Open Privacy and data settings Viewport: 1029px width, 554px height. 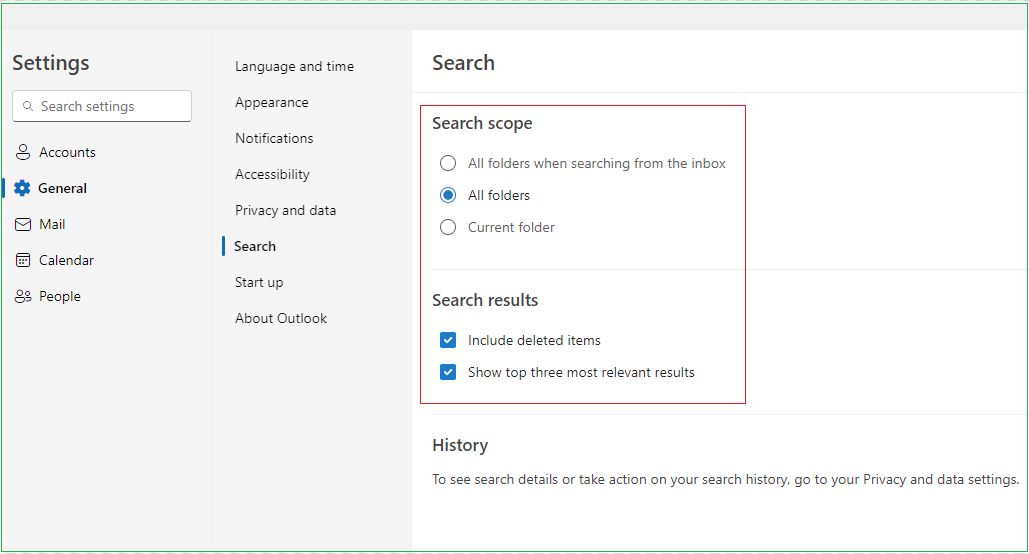tap(285, 211)
